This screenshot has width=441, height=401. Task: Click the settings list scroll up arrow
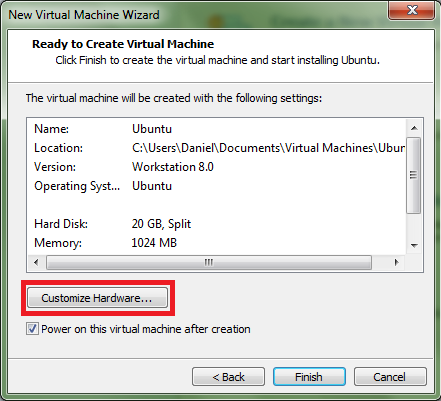pos(414,128)
